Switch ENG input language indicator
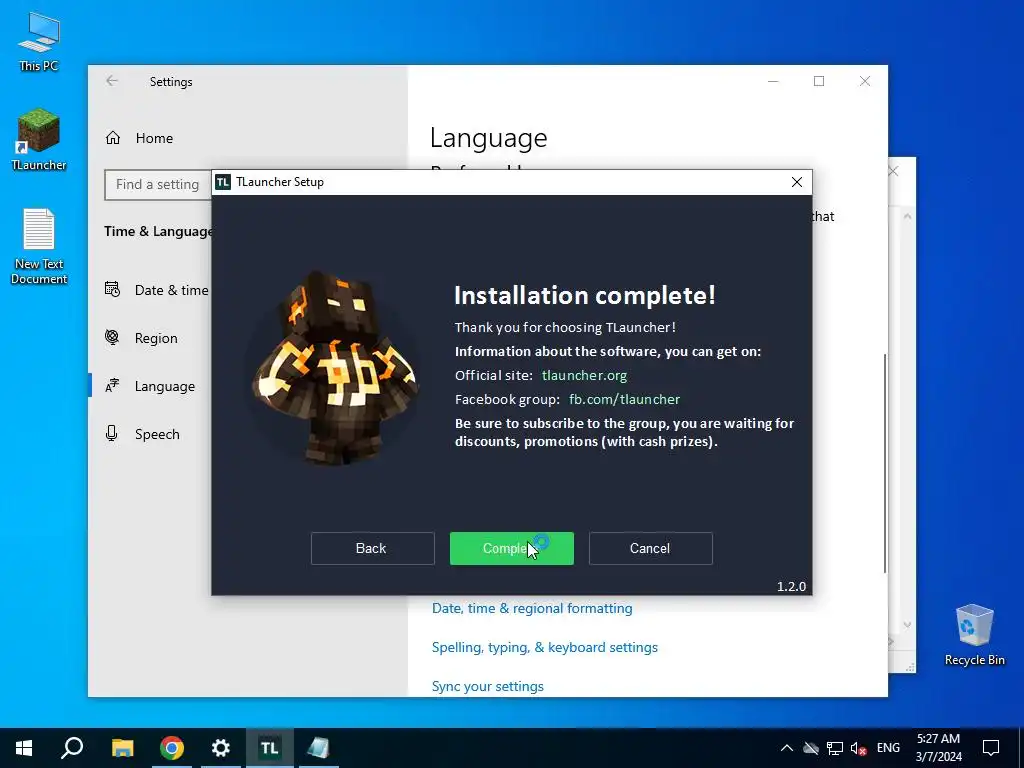 tap(888, 748)
